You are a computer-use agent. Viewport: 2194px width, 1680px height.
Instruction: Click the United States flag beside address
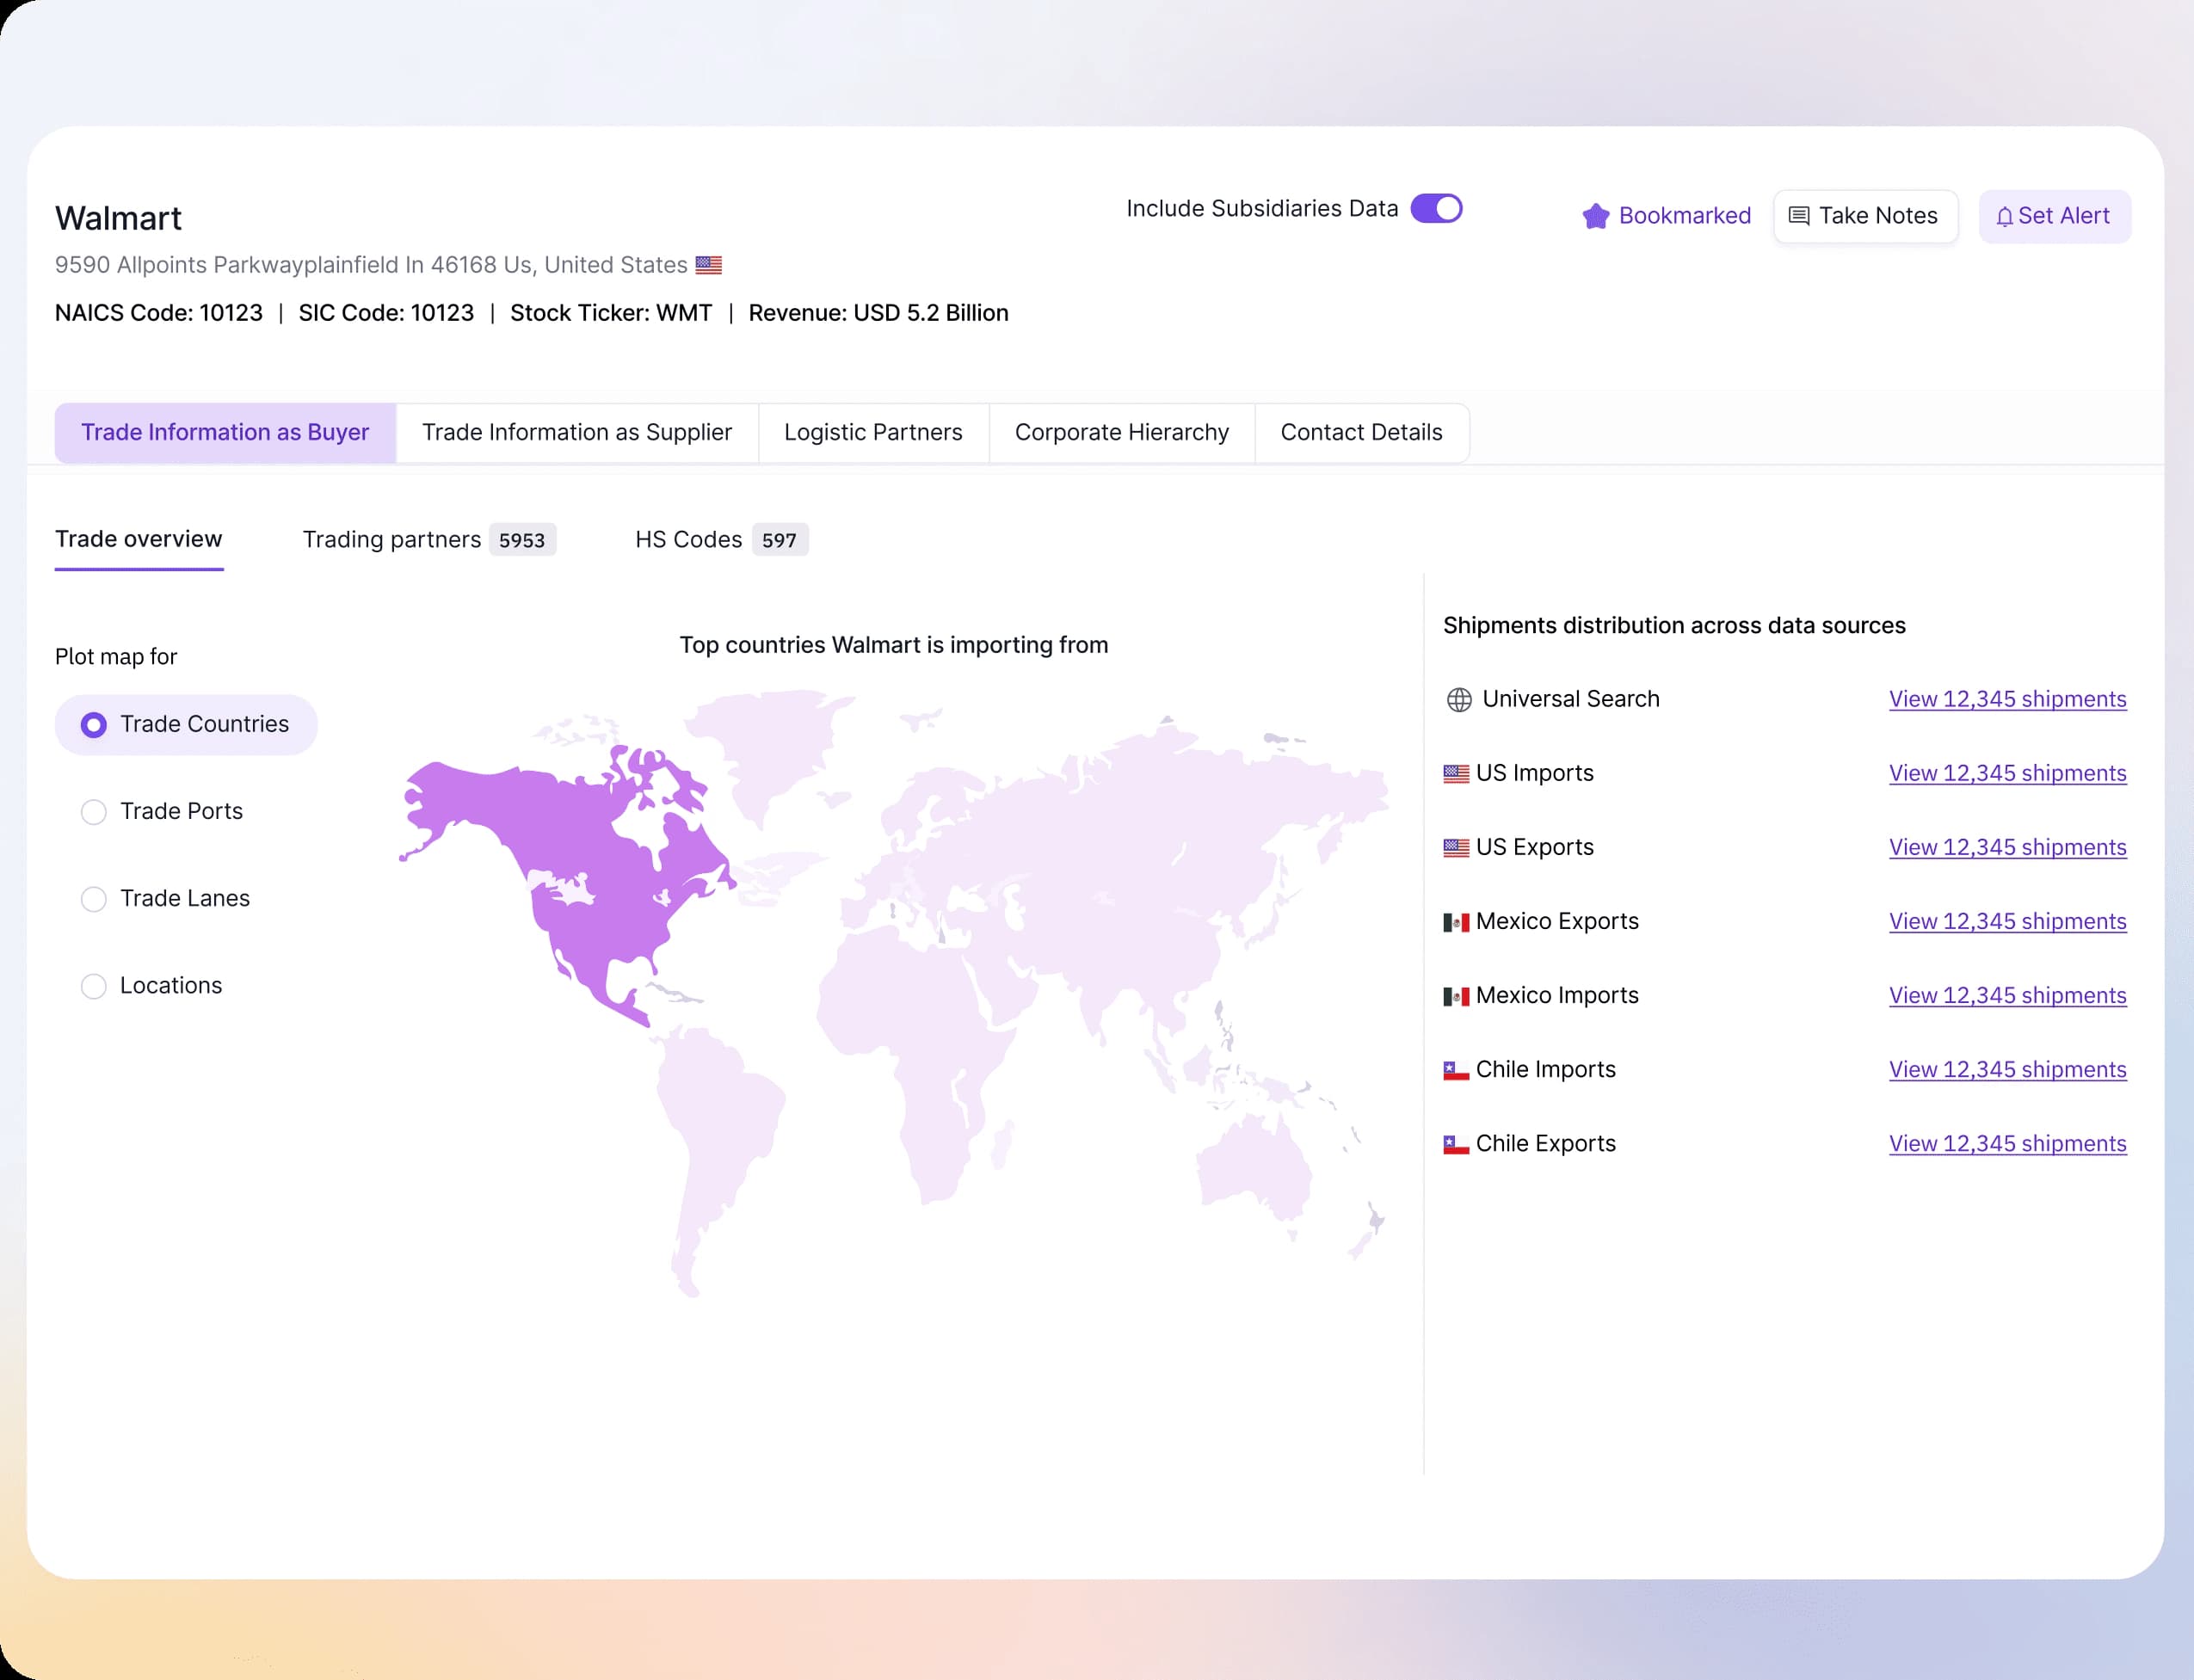(x=708, y=265)
